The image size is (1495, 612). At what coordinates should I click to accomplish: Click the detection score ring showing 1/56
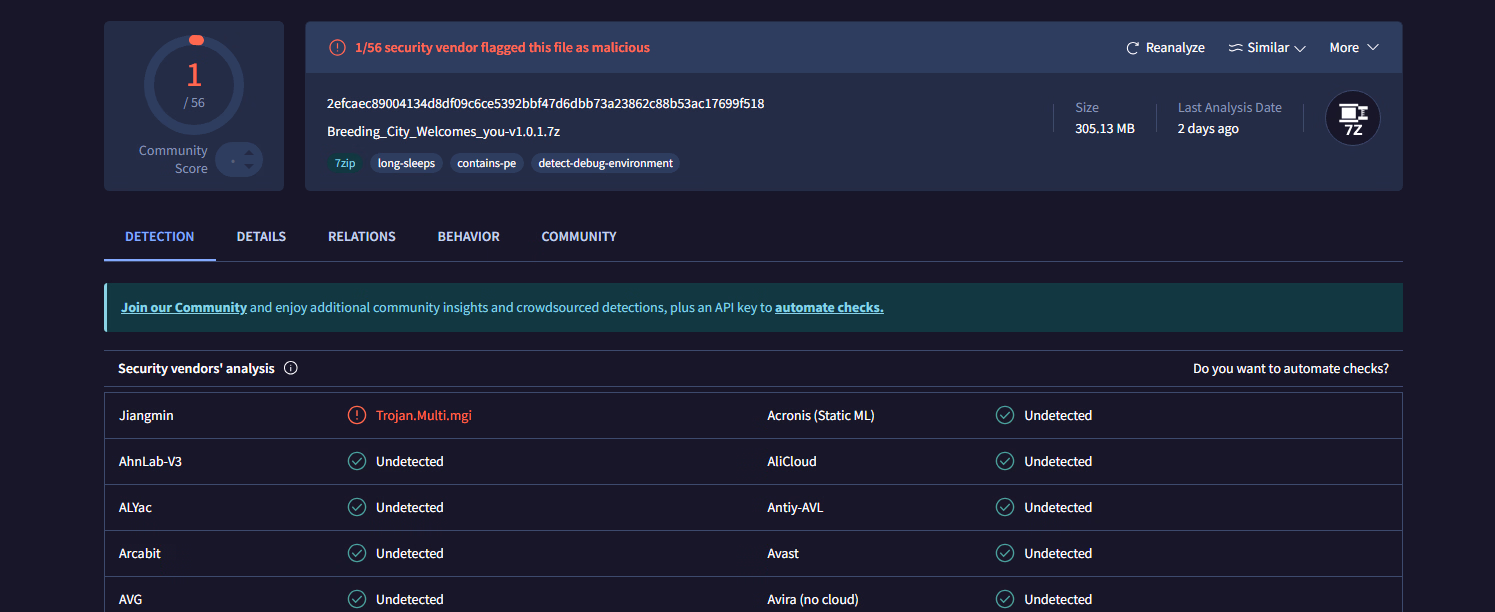tap(194, 85)
